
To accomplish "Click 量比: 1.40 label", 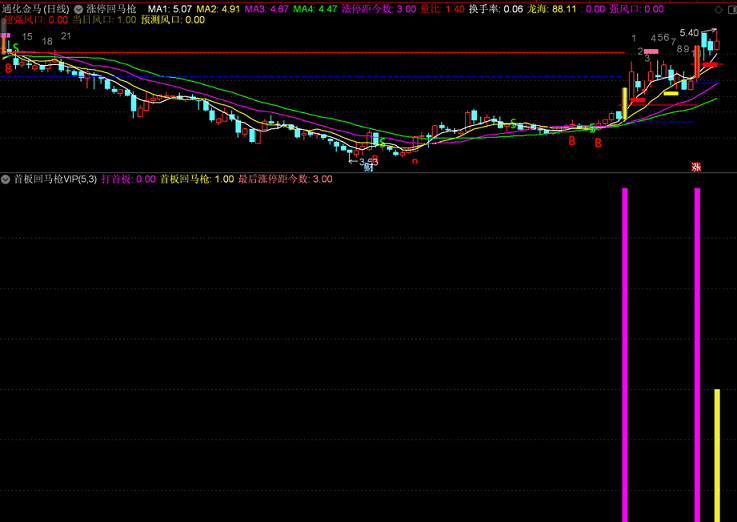I will (442, 9).
